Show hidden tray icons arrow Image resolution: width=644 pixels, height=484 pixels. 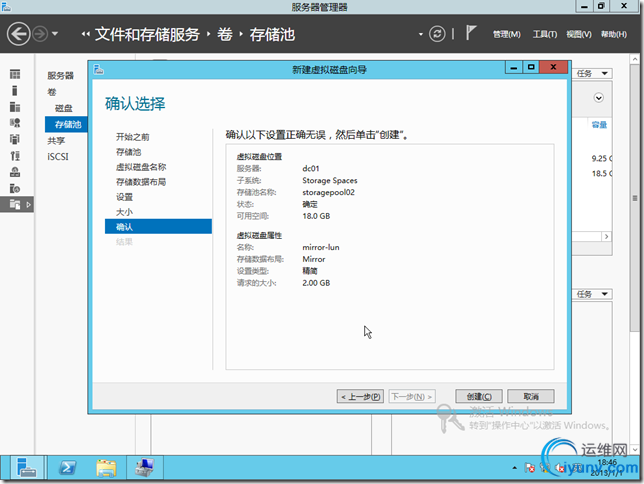(x=514, y=468)
